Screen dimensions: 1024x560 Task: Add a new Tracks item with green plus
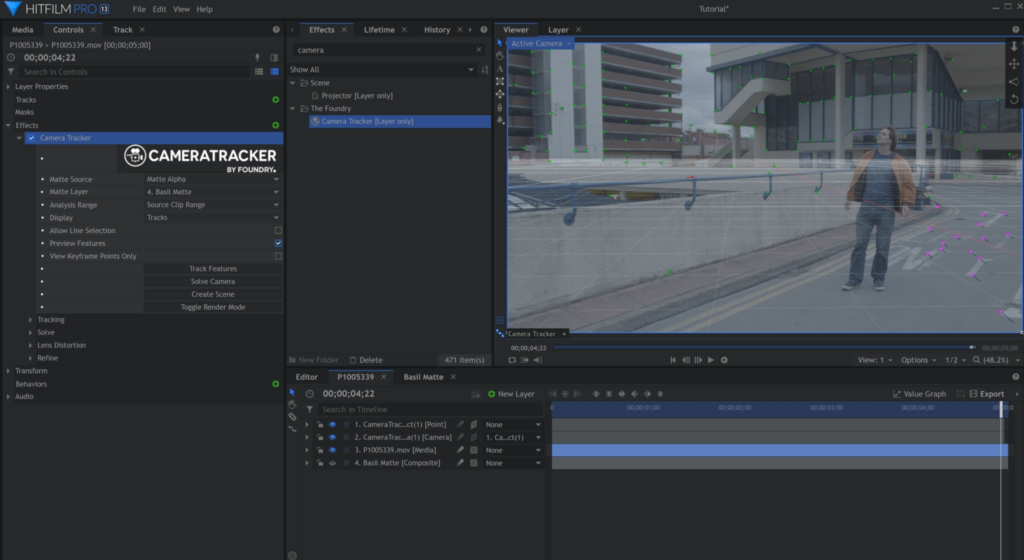[x=276, y=100]
